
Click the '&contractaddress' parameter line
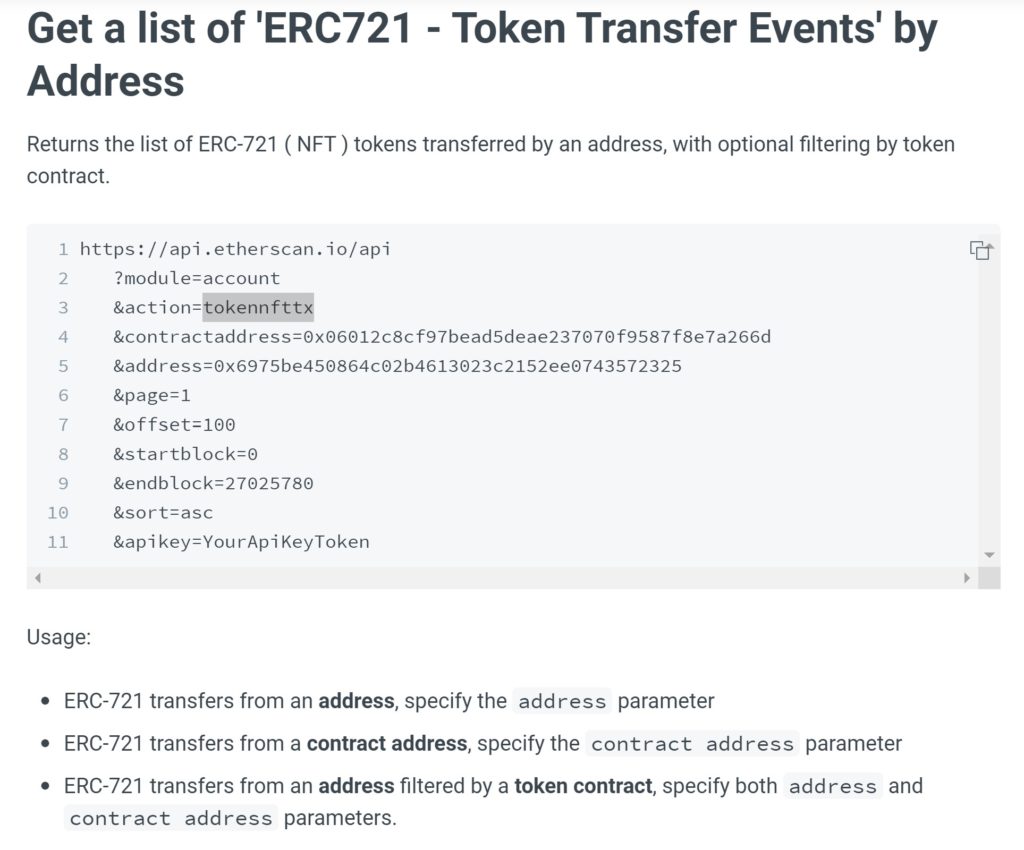point(441,337)
